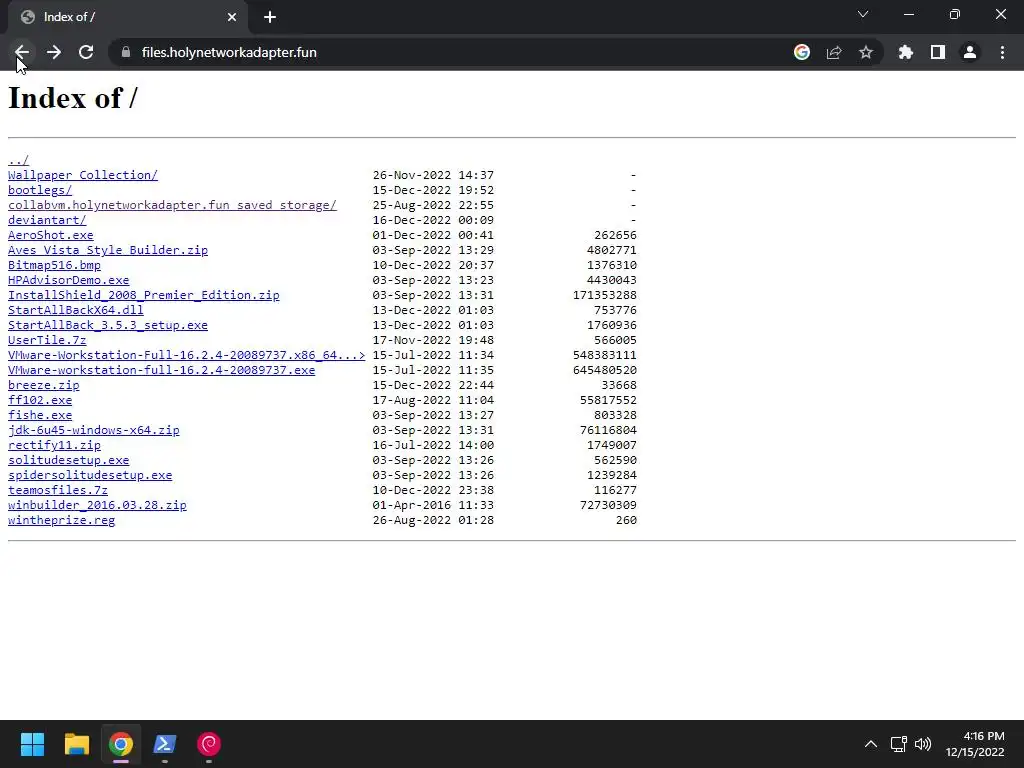This screenshot has width=1024, height=768.
Task: Go back using the browser back arrow
Action: [22, 52]
